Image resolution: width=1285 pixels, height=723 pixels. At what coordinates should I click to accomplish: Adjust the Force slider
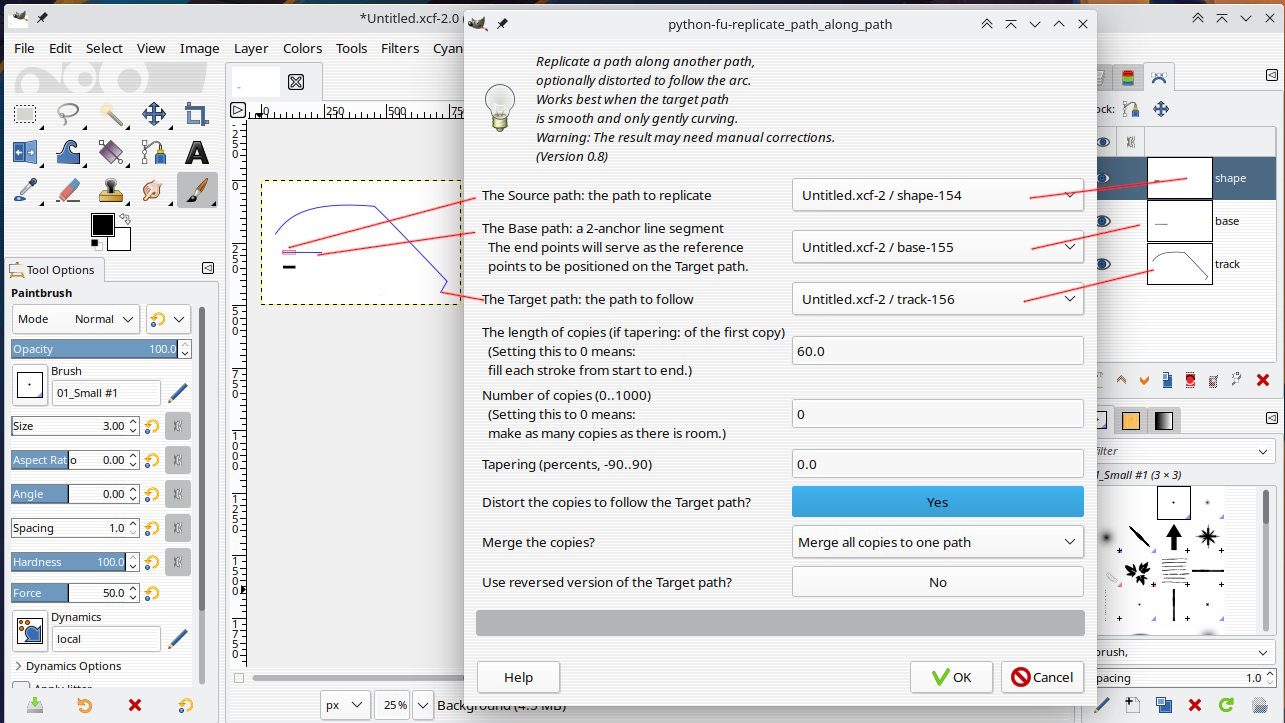[x=76, y=593]
